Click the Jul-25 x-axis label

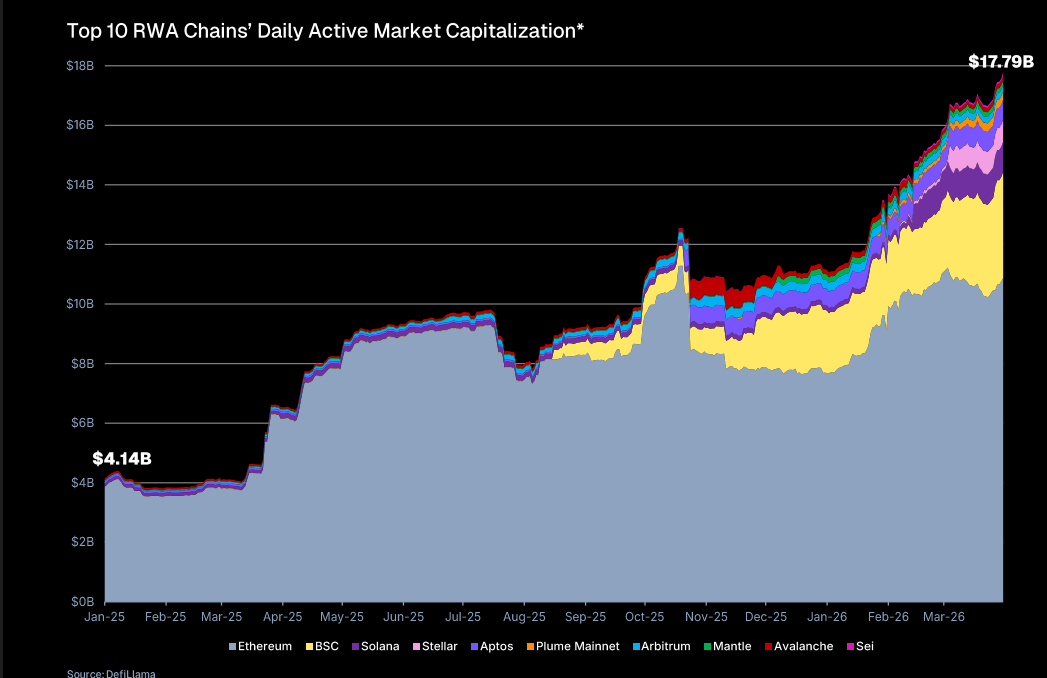[463, 617]
